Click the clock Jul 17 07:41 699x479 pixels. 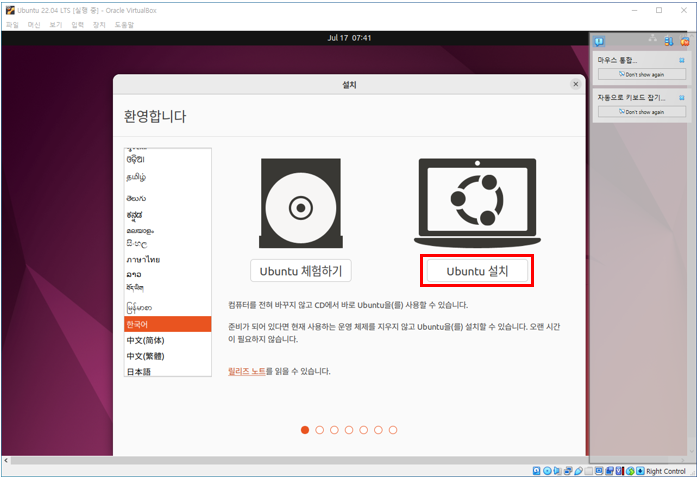(349, 38)
